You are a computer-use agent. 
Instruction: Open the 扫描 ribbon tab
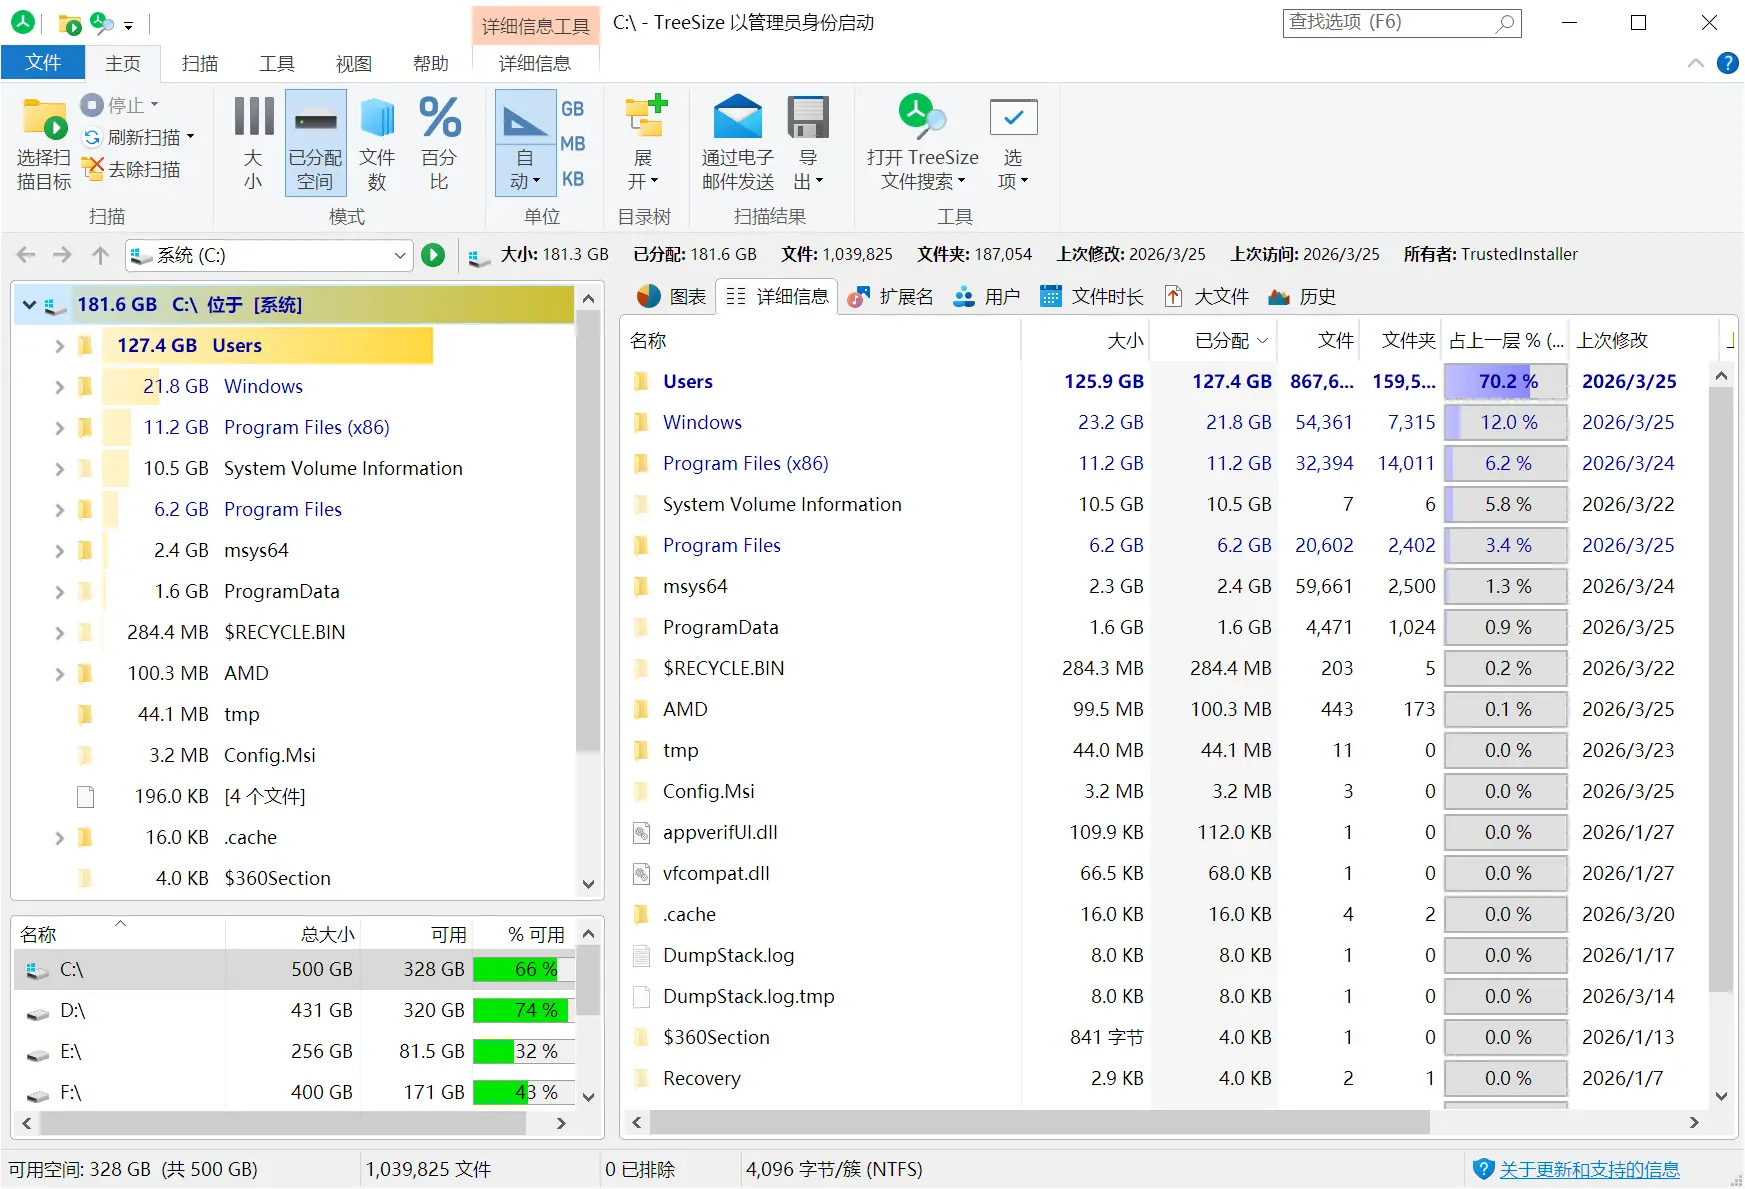click(200, 63)
